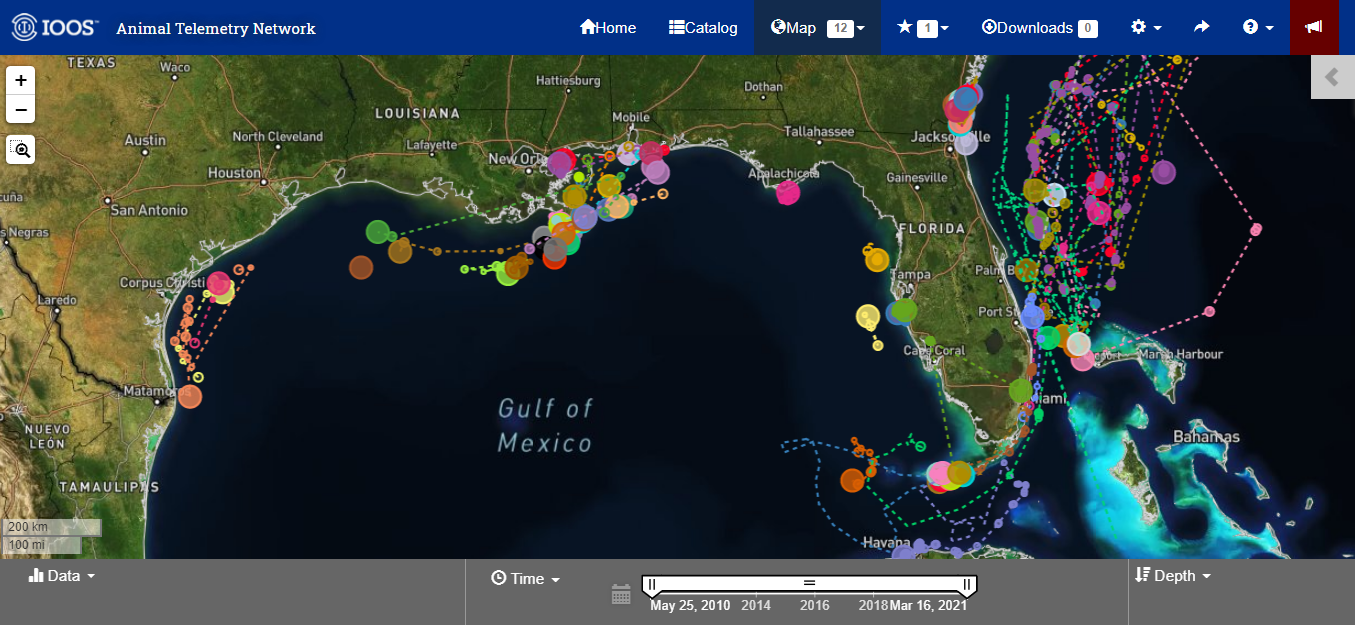Click the Animal Telemetry Network title

pos(215,28)
